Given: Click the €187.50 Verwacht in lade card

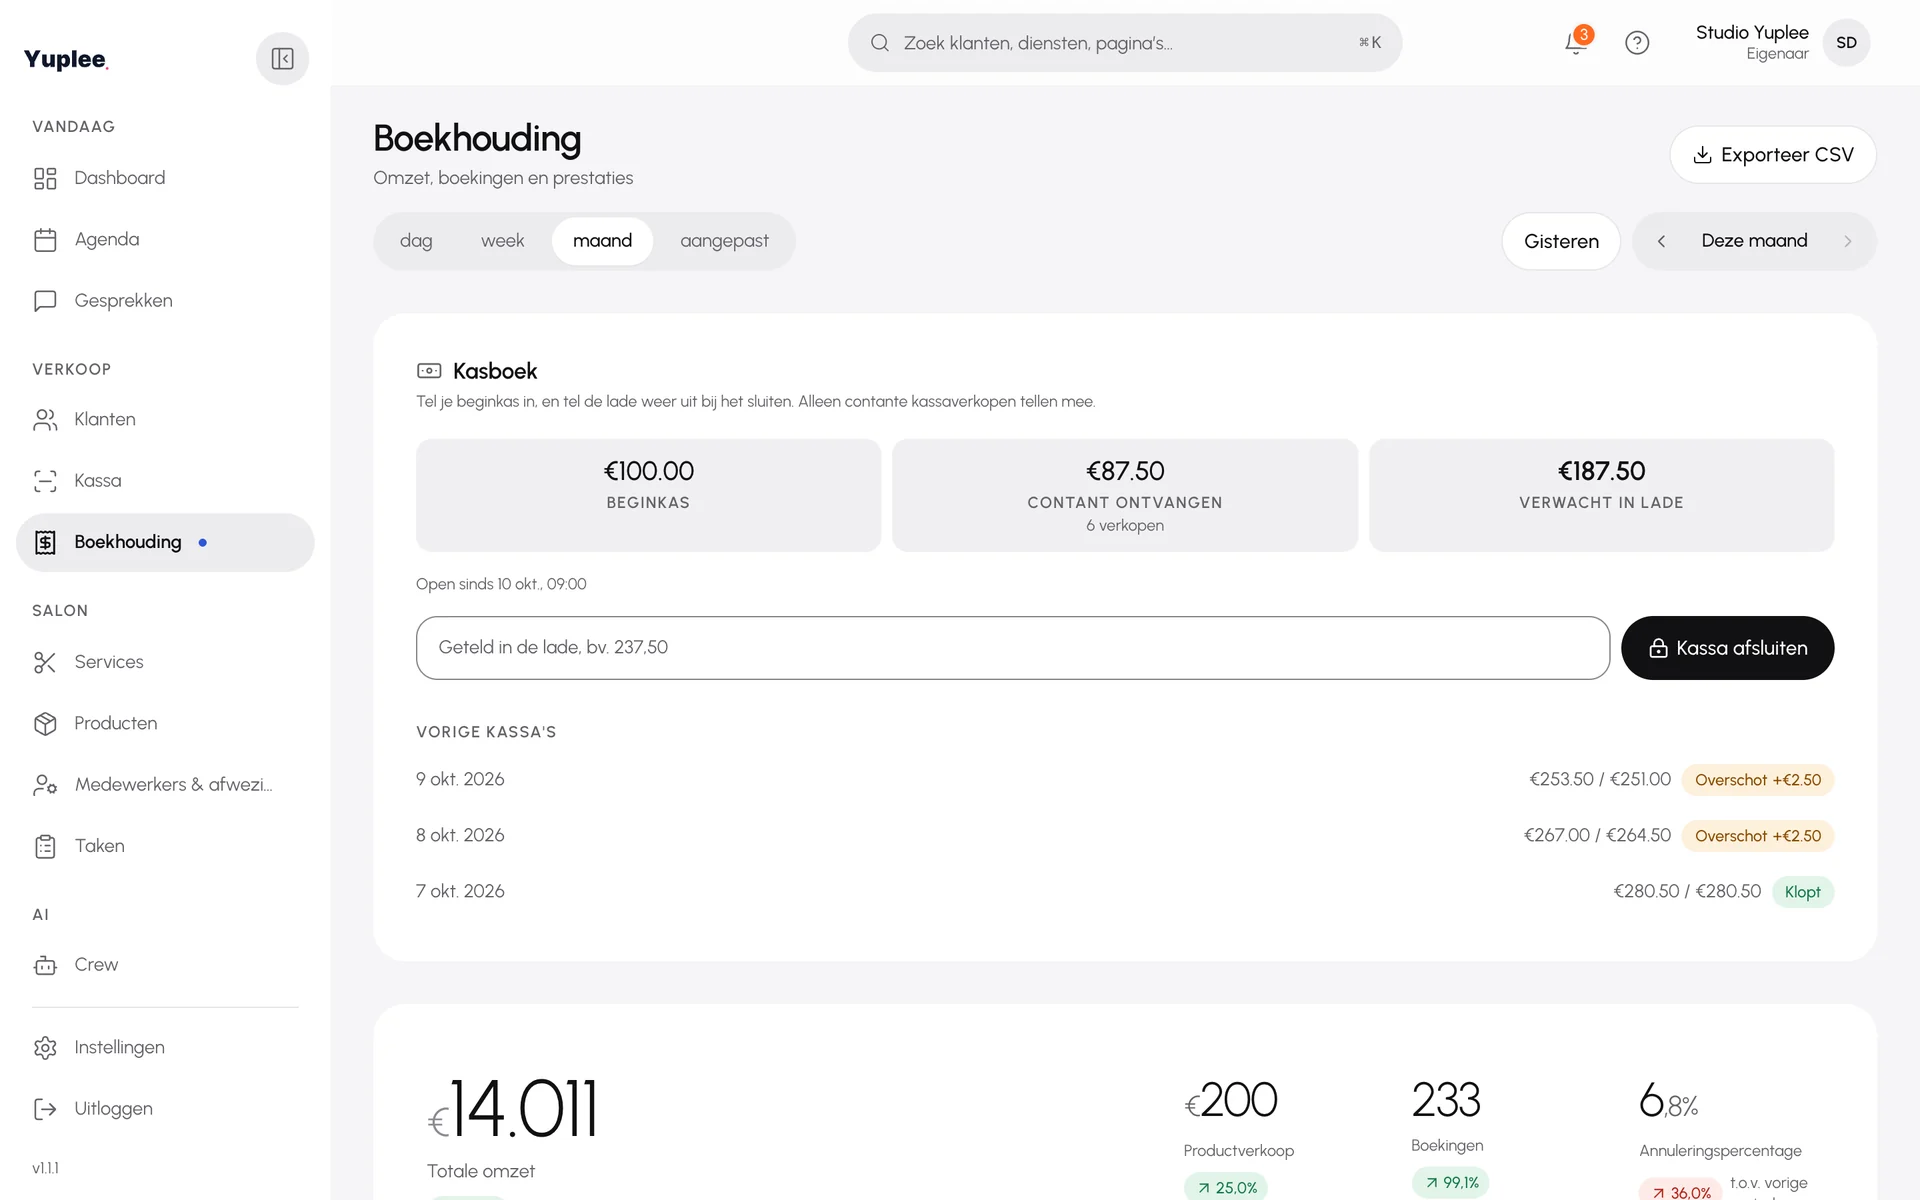Looking at the screenshot, I should click(x=1601, y=495).
